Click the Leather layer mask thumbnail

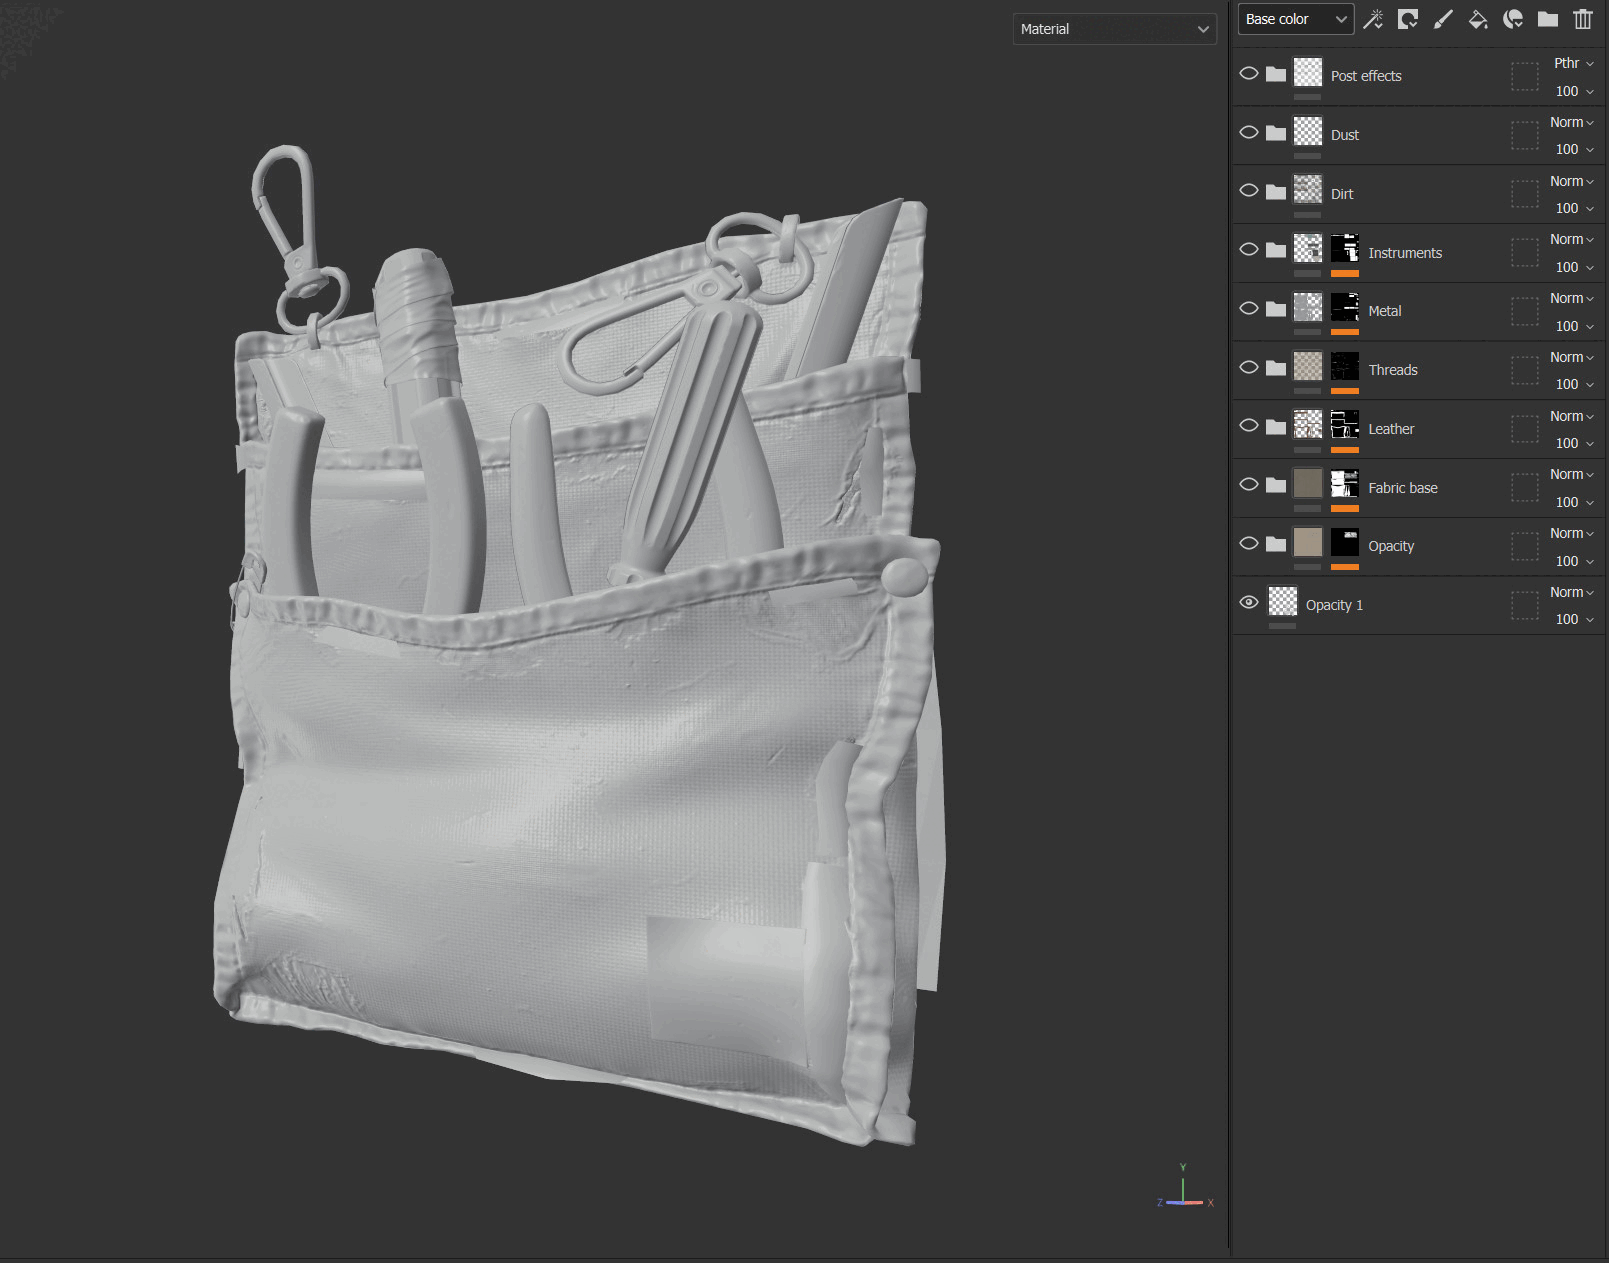(x=1345, y=424)
